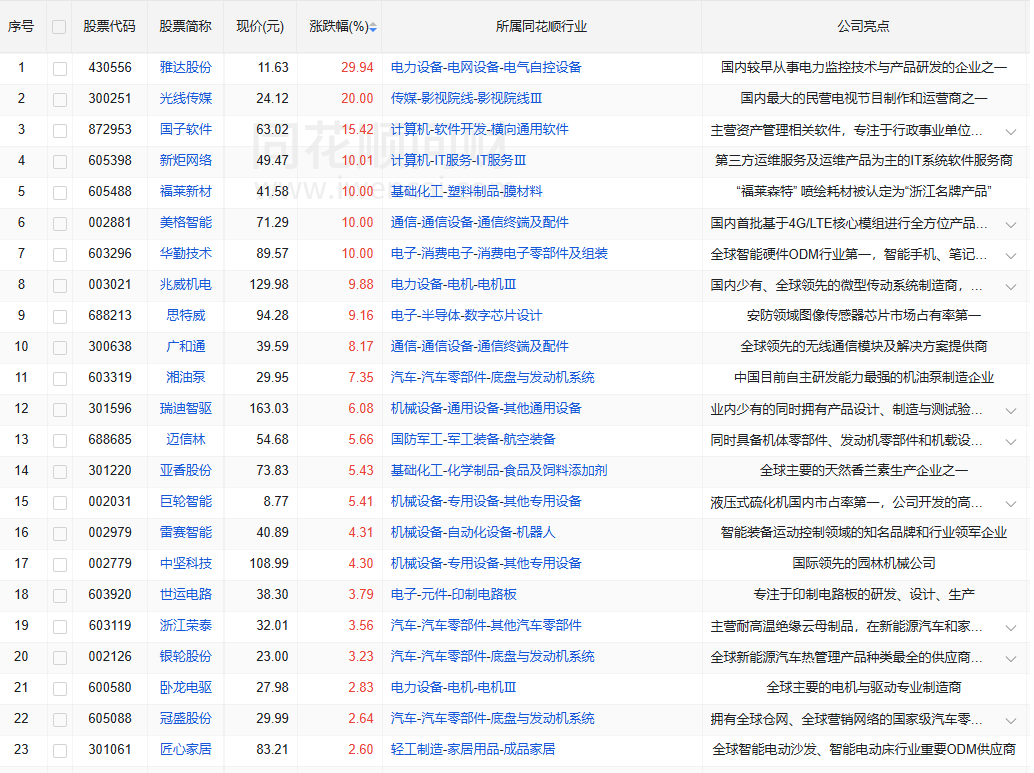Image resolution: width=1034 pixels, height=773 pixels.
Task: Click the 公司亮点 column header
Action: pos(863,26)
